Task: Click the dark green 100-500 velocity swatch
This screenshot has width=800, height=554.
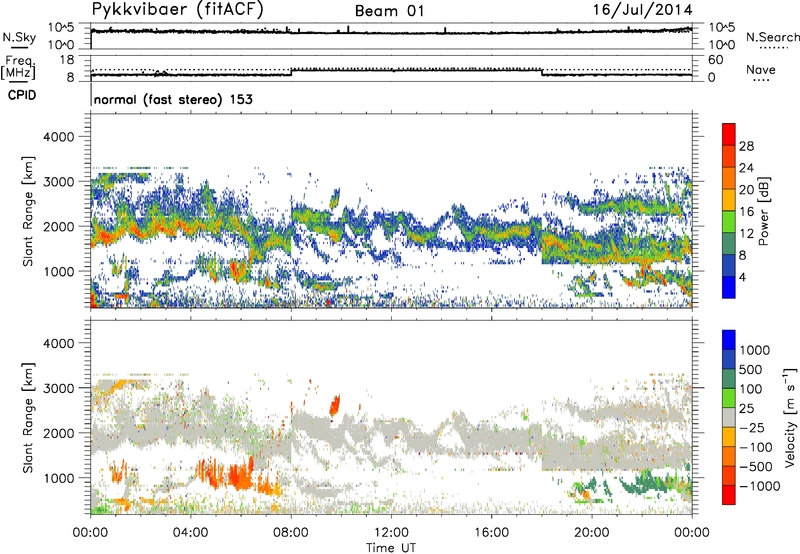Action: click(x=729, y=379)
